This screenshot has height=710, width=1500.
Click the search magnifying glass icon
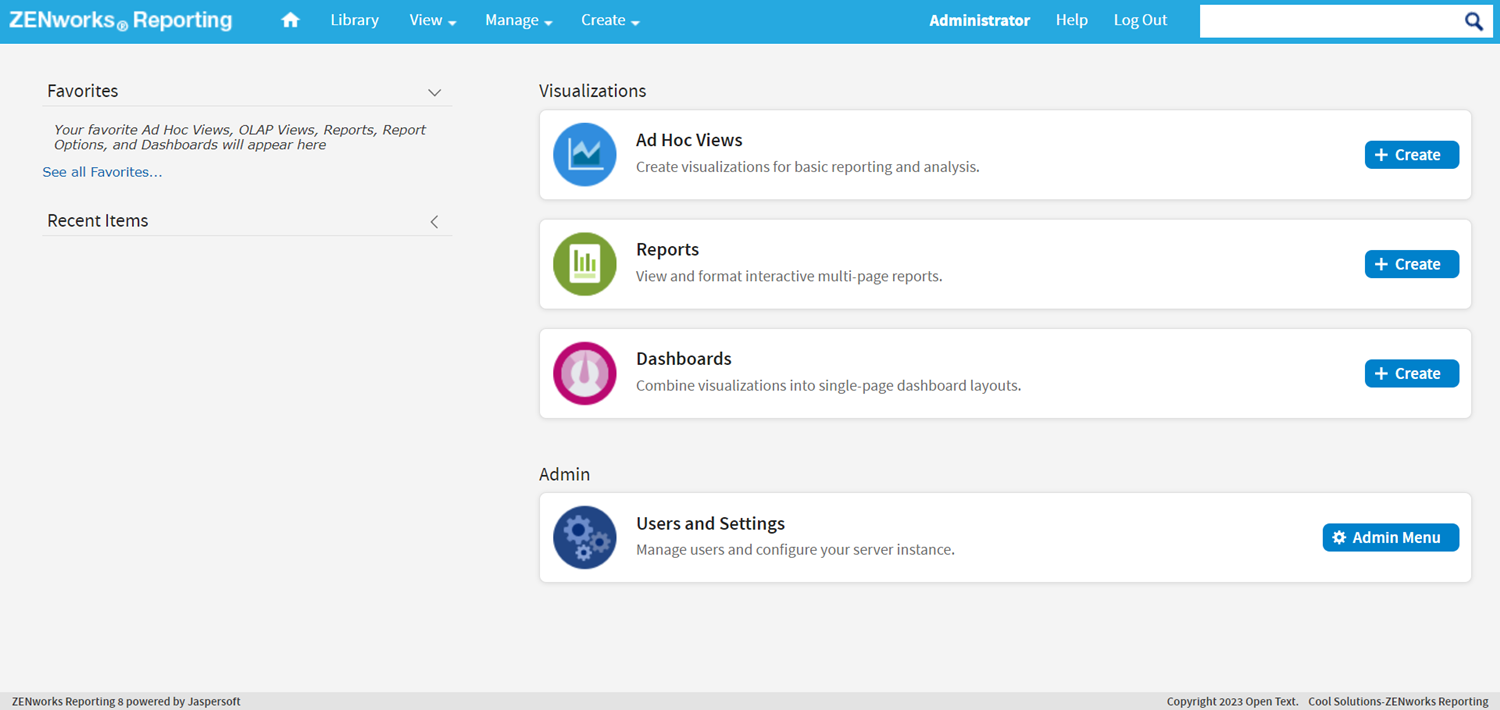pos(1474,21)
